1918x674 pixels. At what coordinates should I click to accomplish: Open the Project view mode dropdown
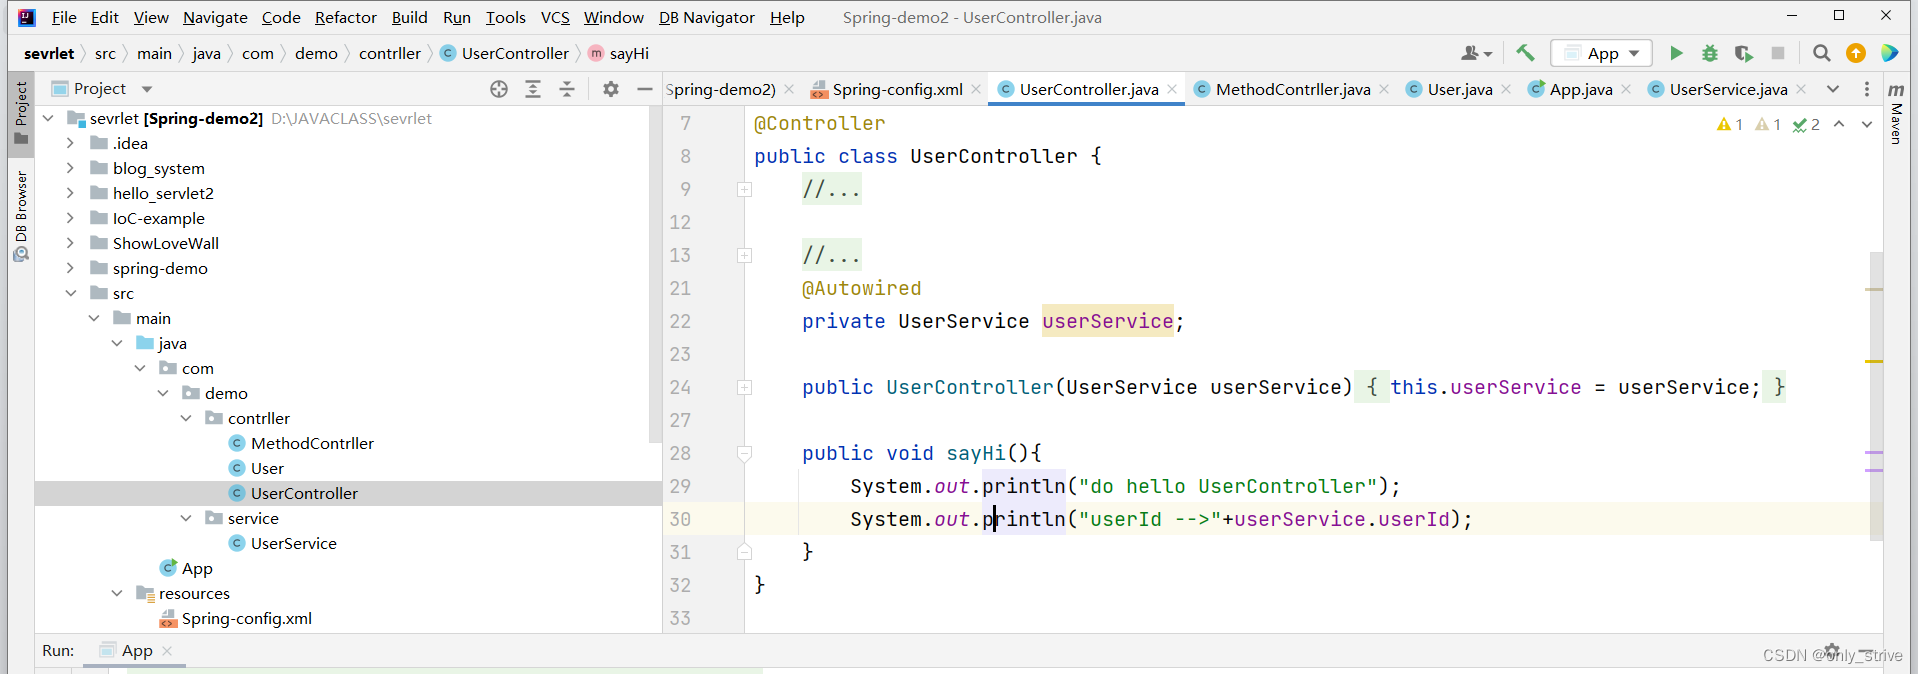tap(147, 89)
